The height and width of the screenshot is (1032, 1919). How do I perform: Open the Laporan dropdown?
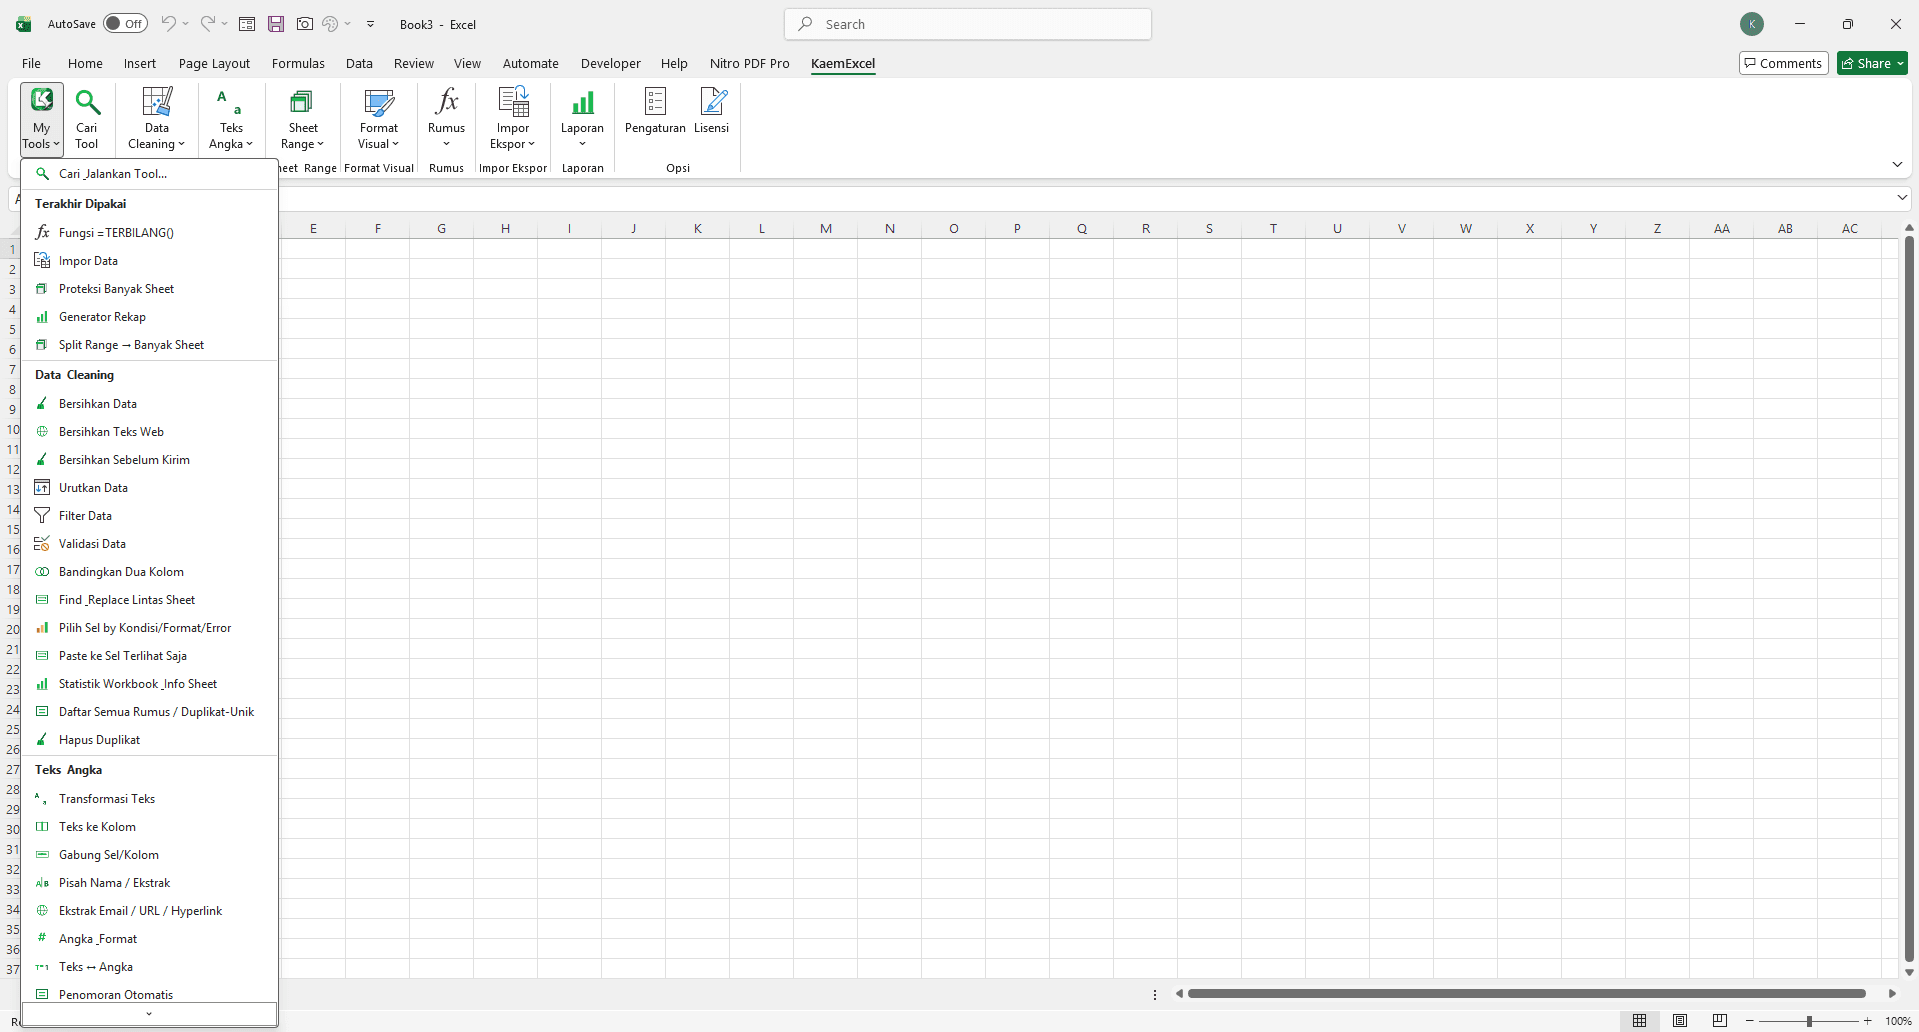tap(582, 118)
